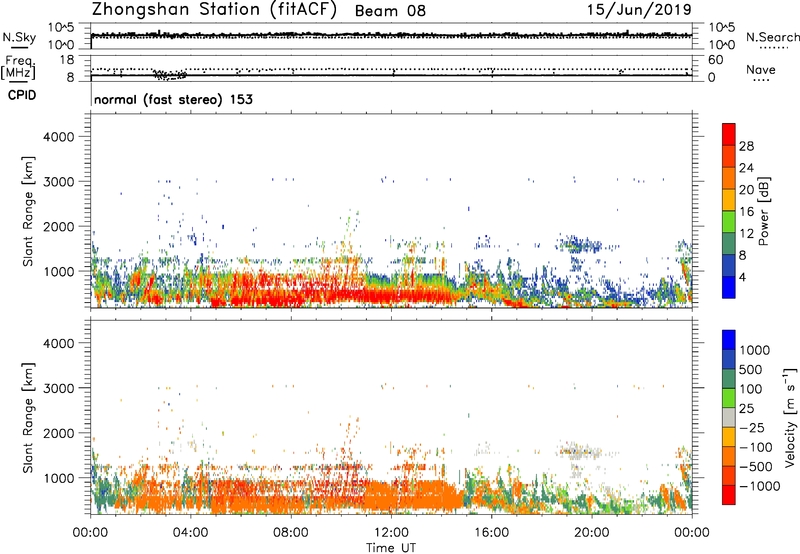Click the 'Slant Range [km]' label of velocity panel
The image size is (800, 554).
click(x=28, y=418)
